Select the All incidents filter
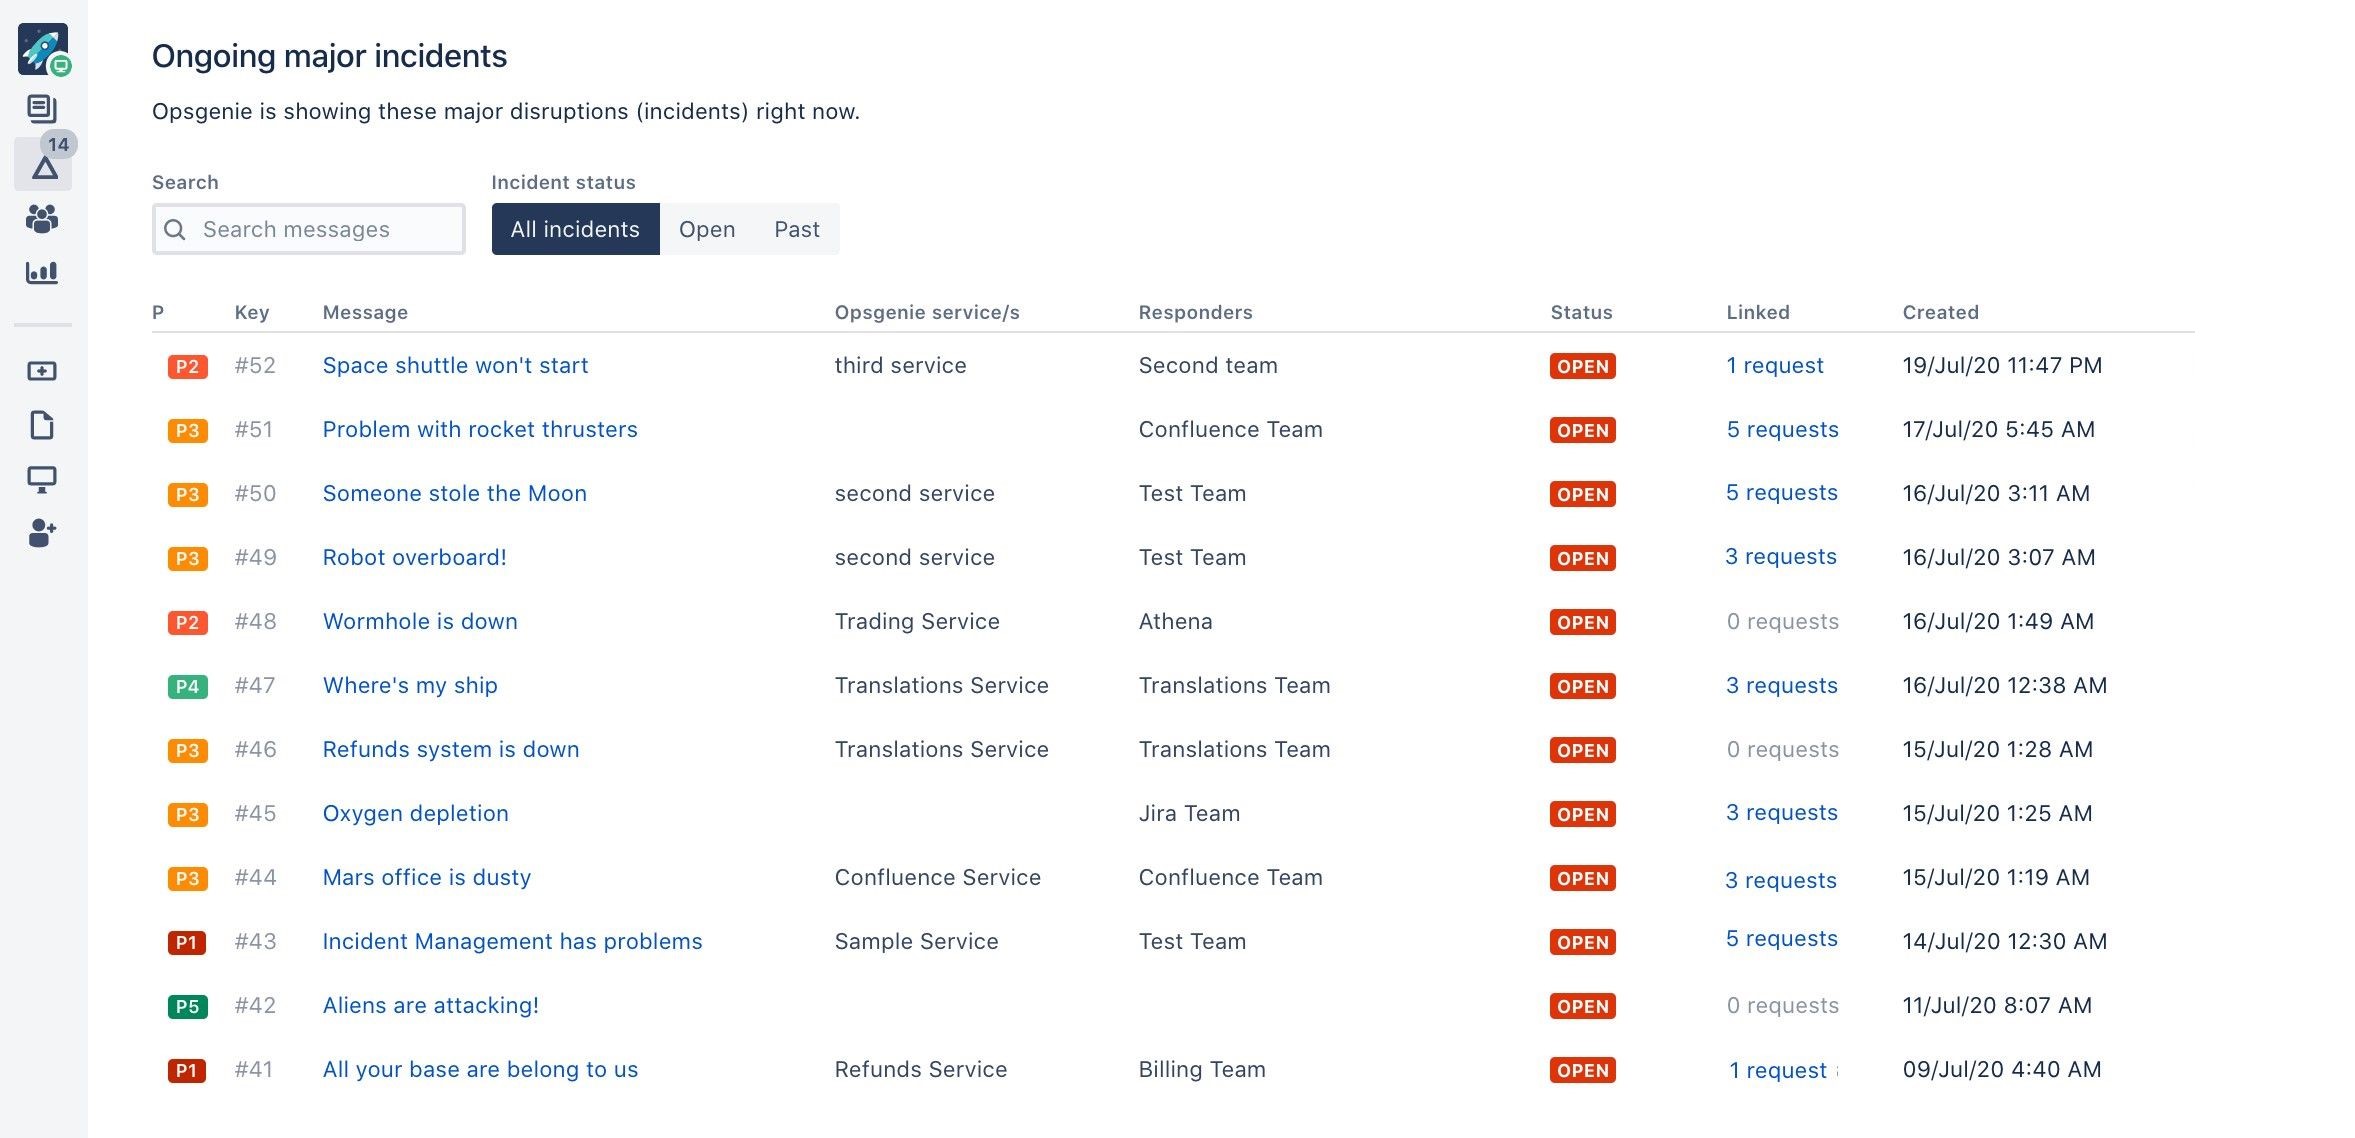2355x1138 pixels. (575, 229)
